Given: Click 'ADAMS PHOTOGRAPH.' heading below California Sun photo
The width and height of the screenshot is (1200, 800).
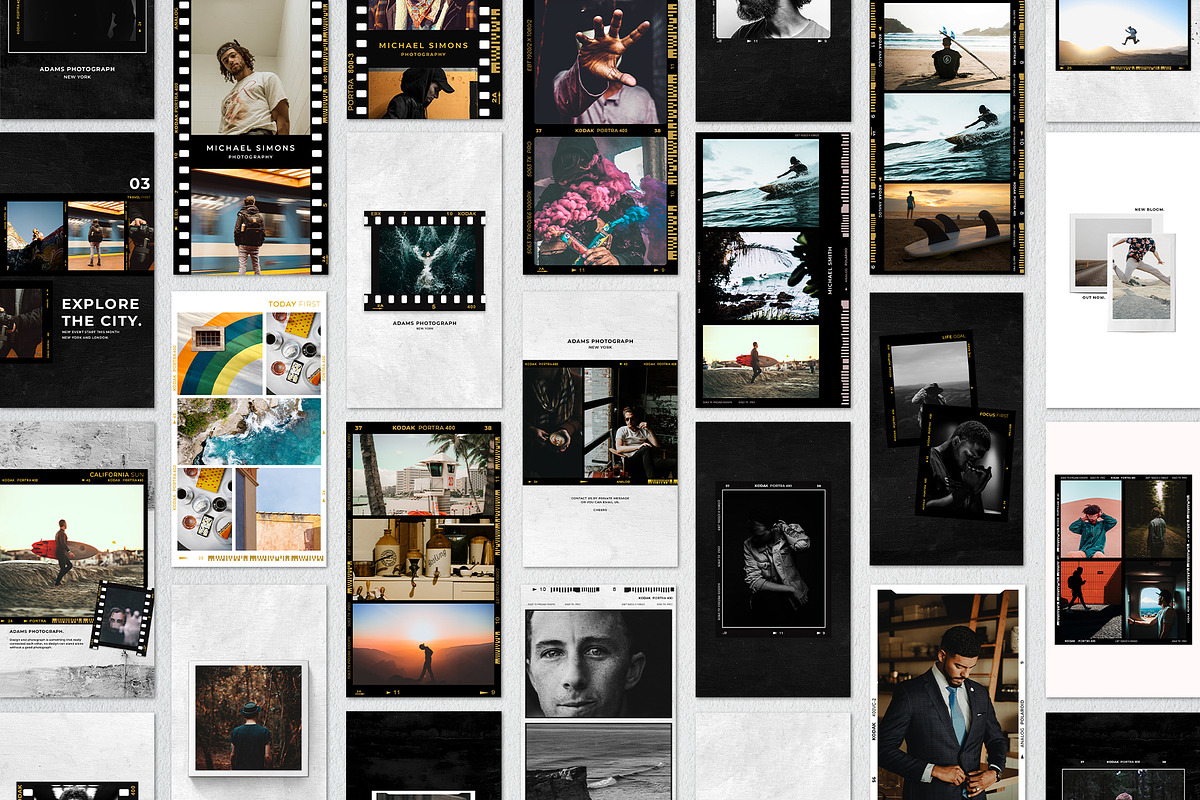Looking at the screenshot, I should [x=36, y=631].
